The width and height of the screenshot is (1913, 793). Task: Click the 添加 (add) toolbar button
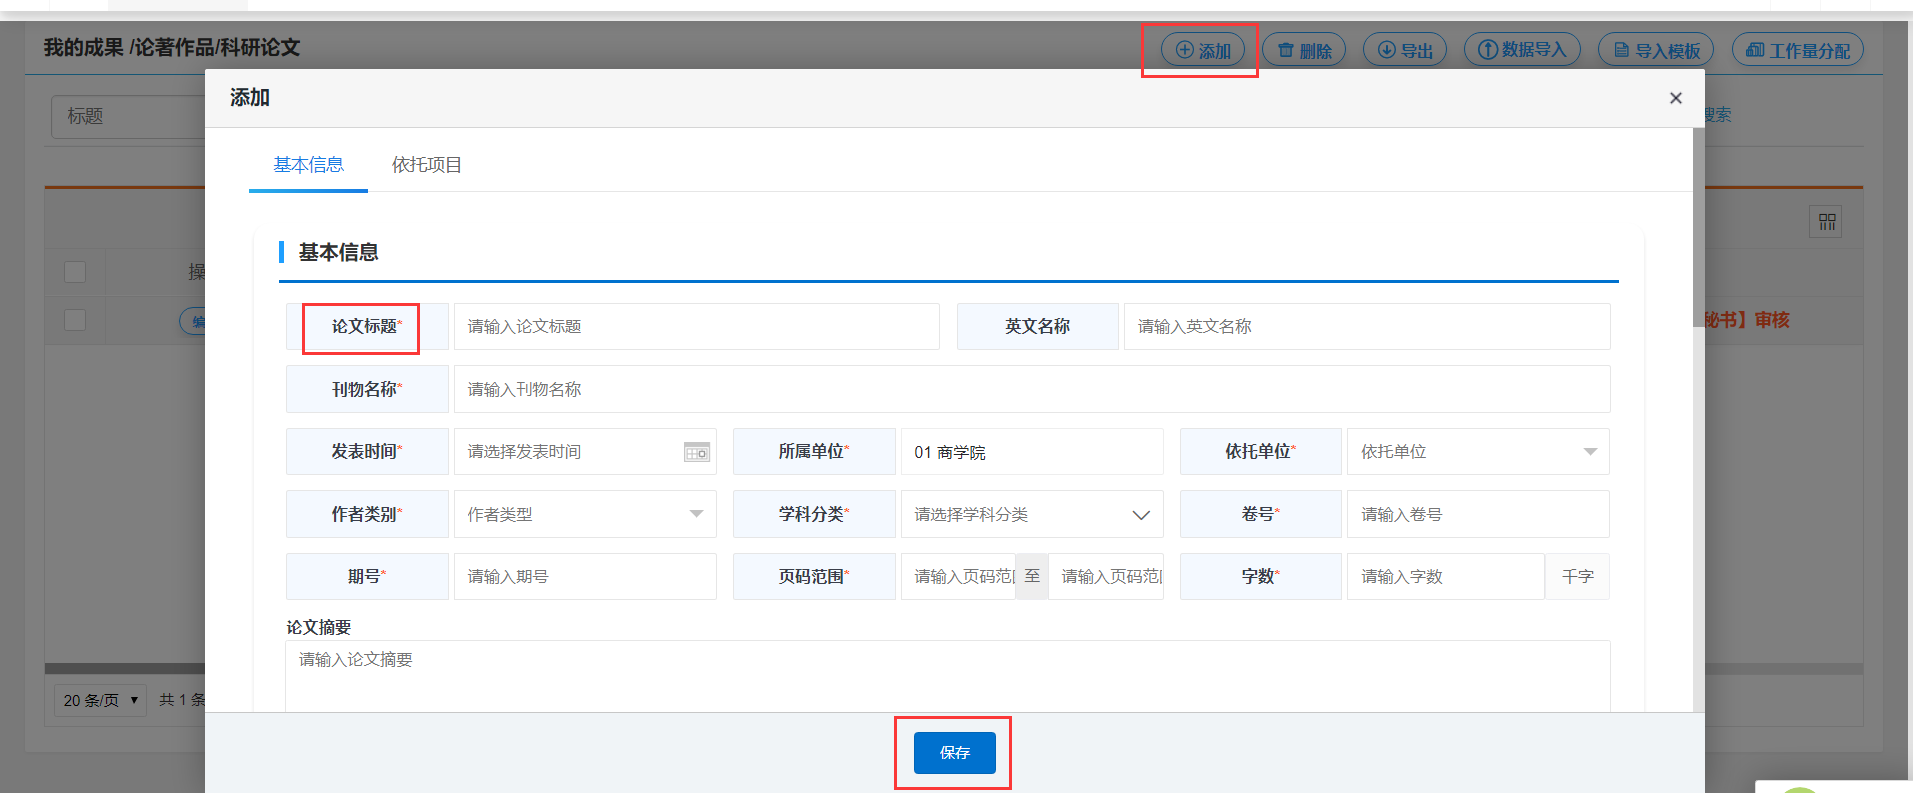[x=1203, y=50]
